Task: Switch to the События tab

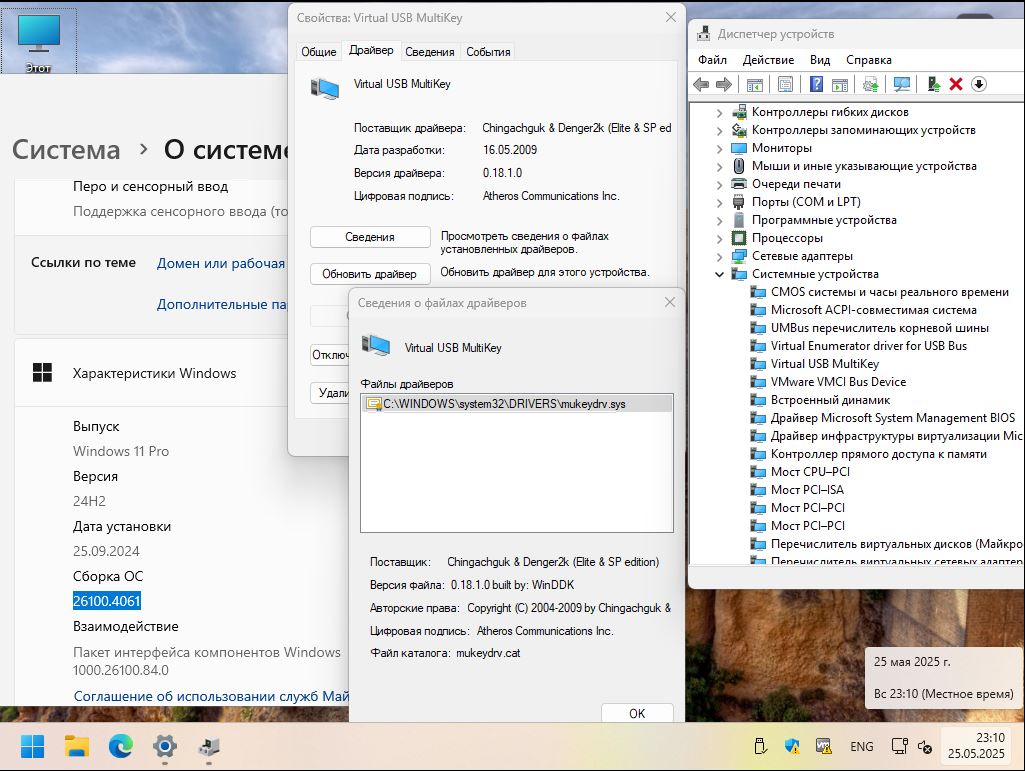Action: [x=488, y=52]
